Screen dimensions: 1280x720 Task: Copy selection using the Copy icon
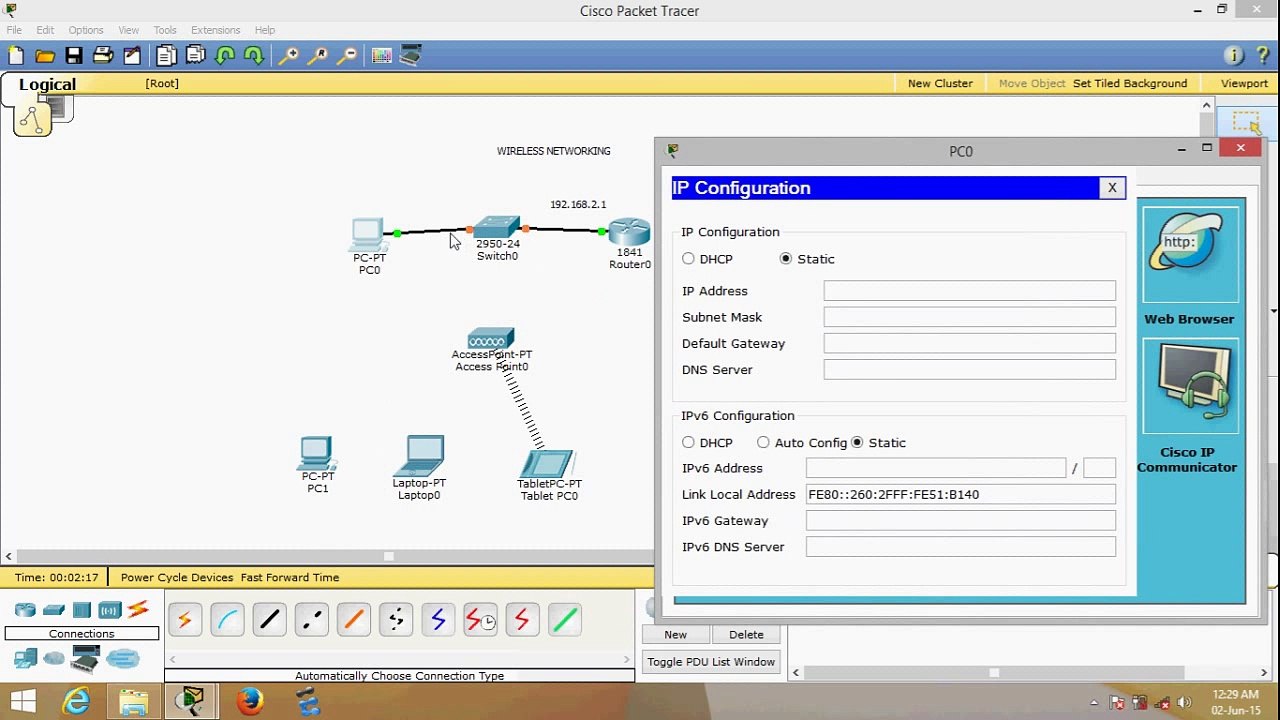point(166,56)
